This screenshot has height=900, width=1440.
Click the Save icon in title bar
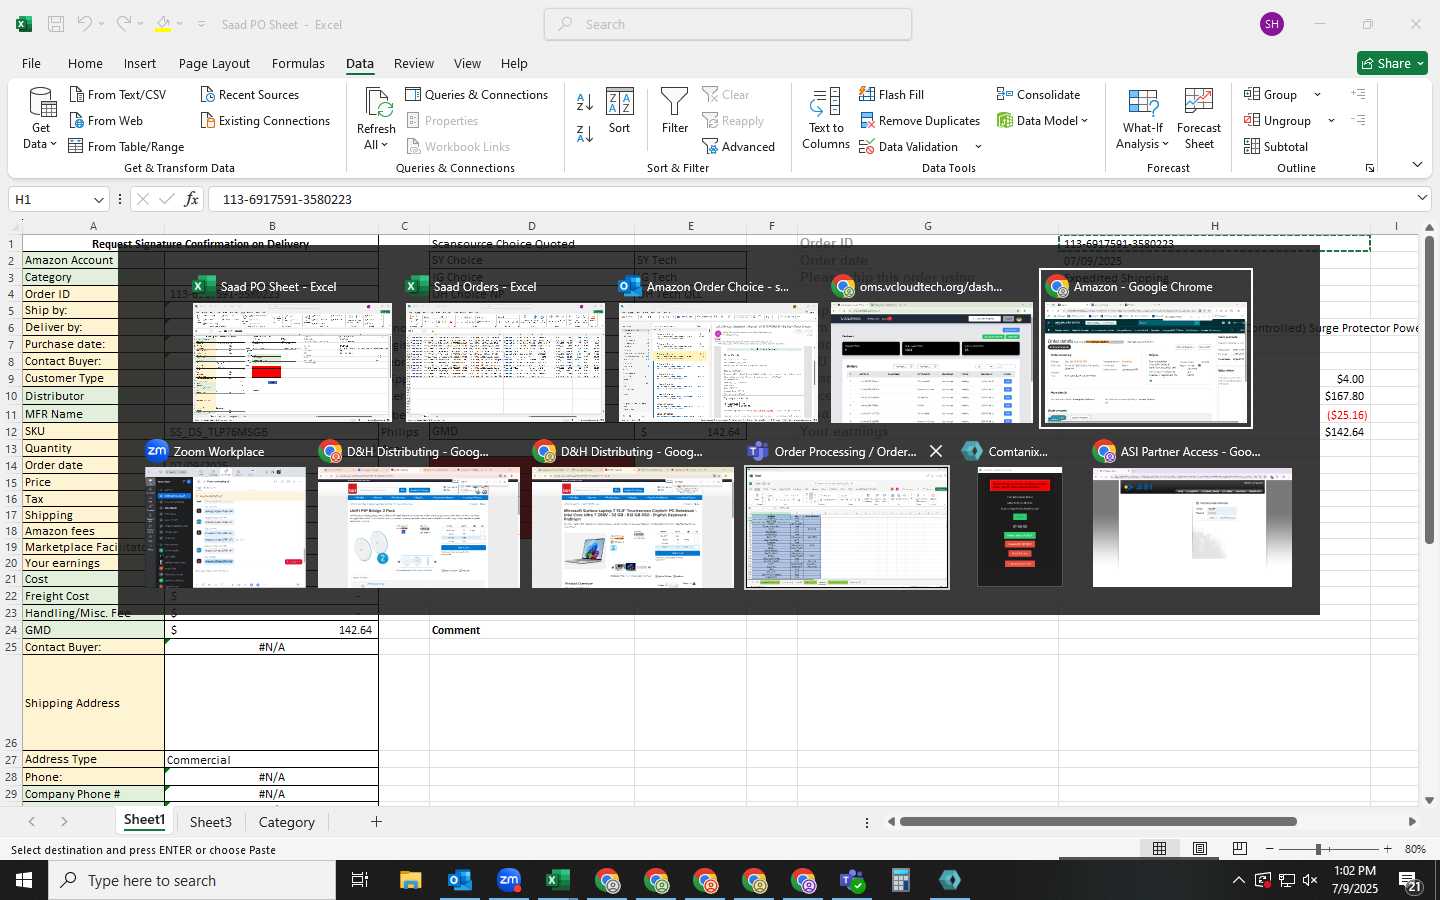56,24
